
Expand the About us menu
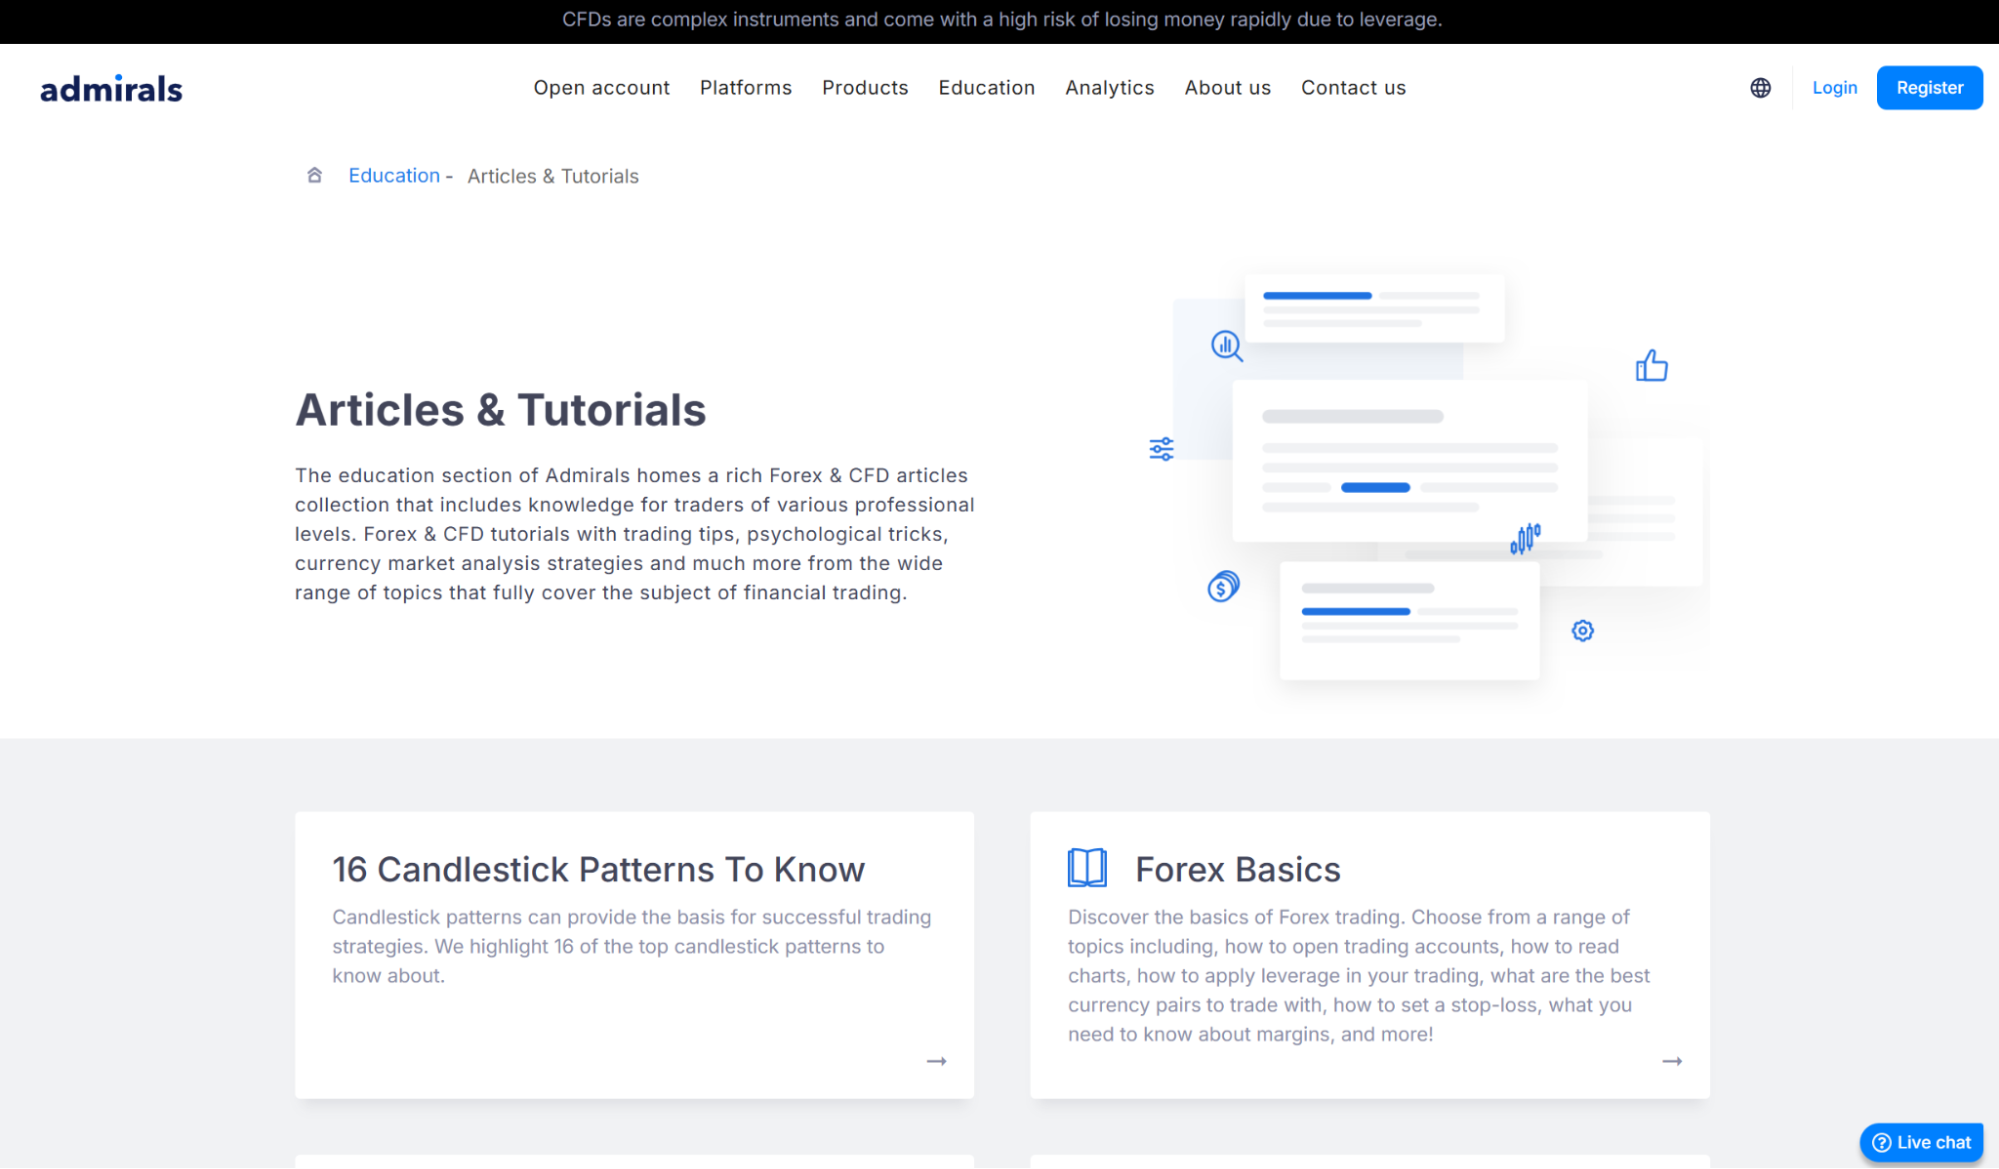click(x=1227, y=88)
